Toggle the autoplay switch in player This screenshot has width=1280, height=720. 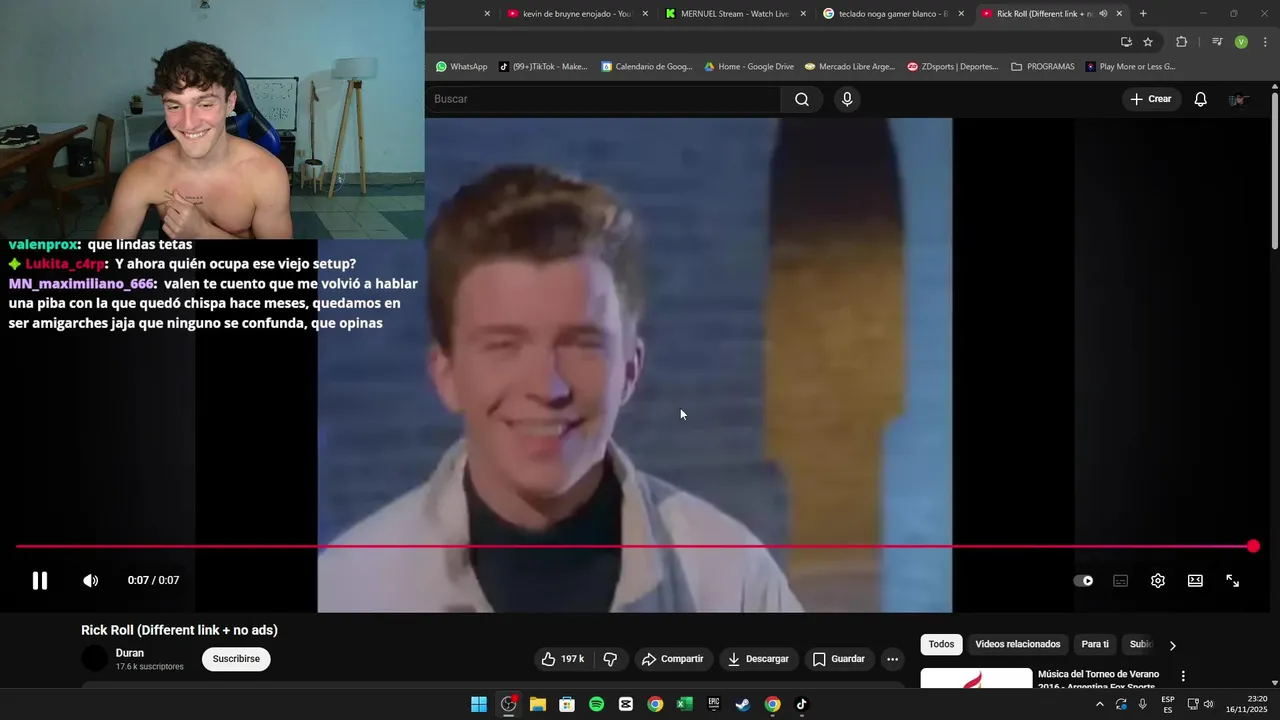click(x=1083, y=580)
